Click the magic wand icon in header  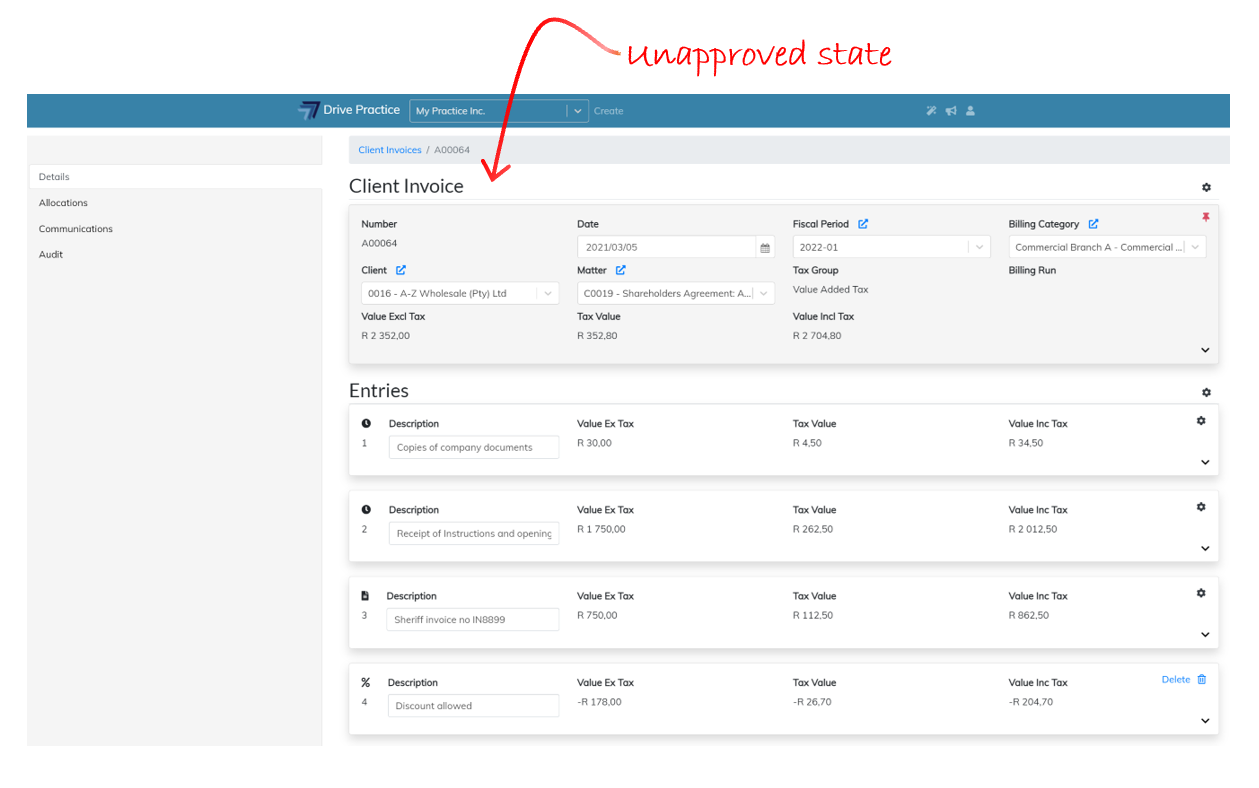[x=931, y=111]
